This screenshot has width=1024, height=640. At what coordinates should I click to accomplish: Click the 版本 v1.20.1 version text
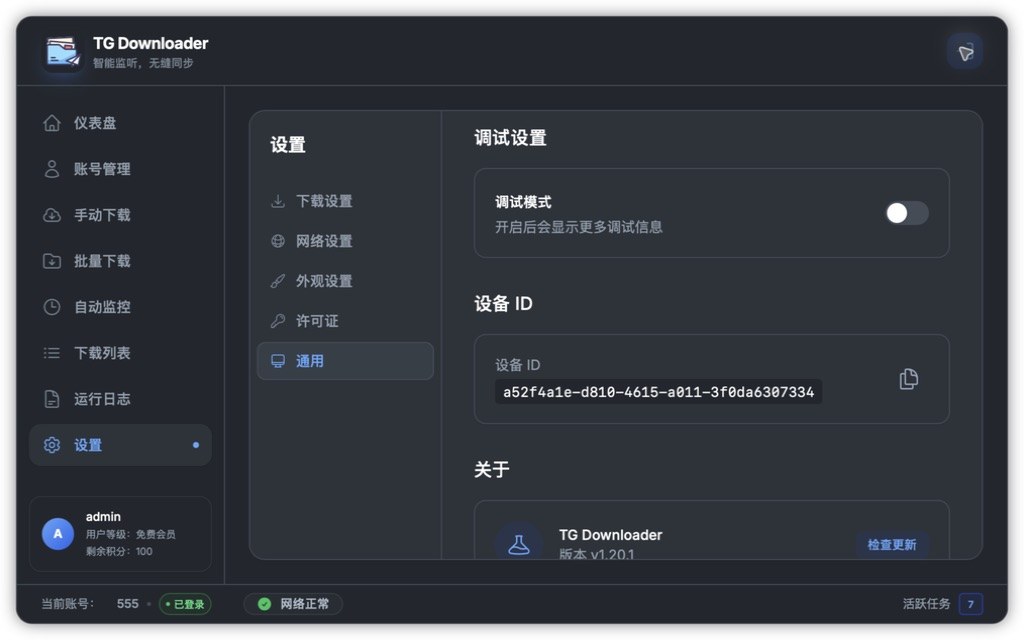click(597, 554)
